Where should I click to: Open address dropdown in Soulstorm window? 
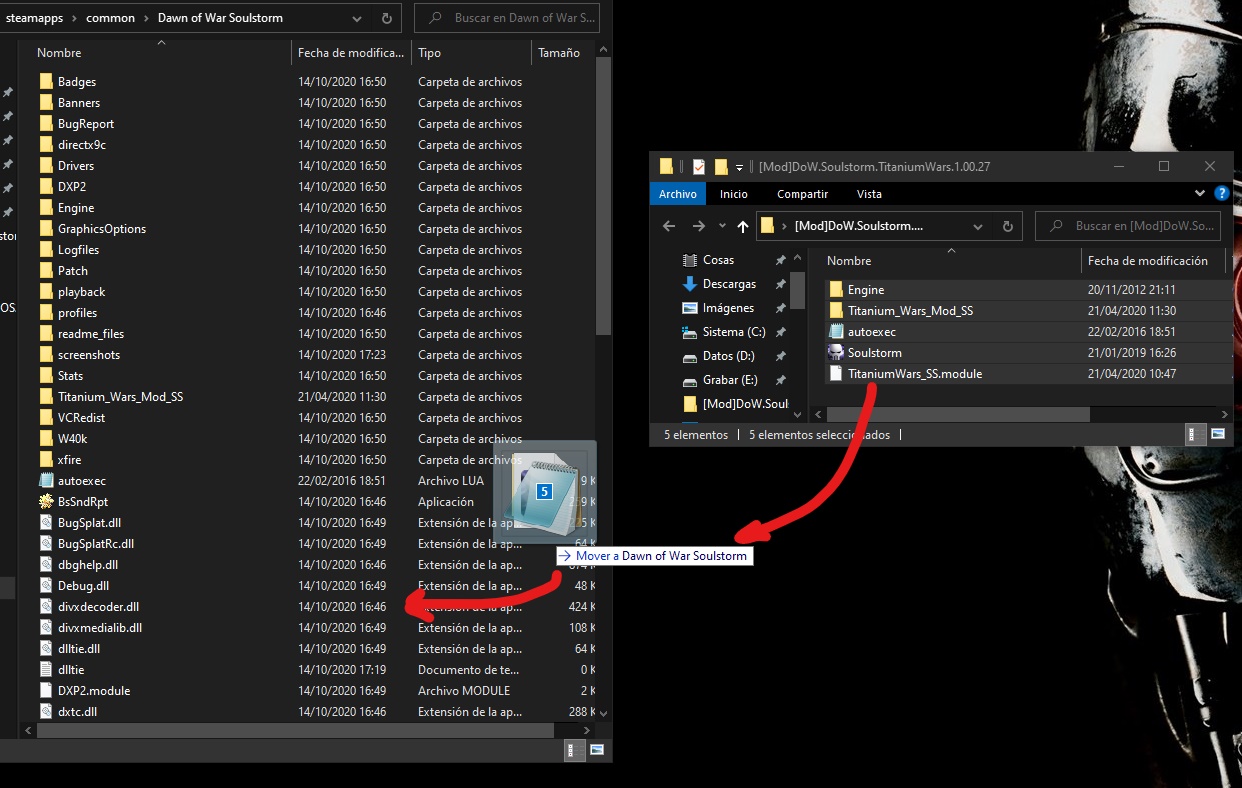pyautogui.click(x=359, y=18)
